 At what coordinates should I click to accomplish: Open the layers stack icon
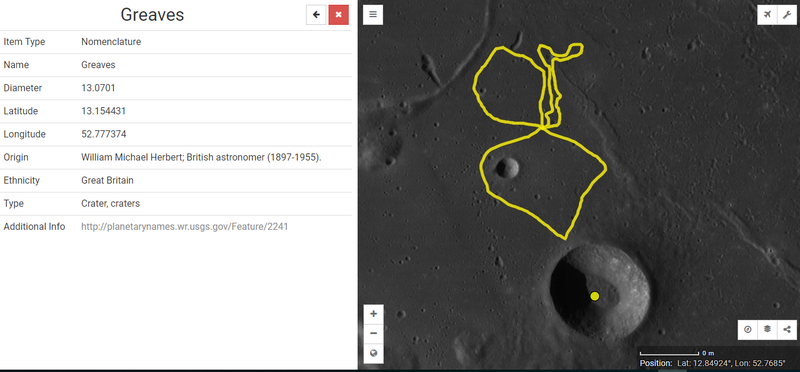click(767, 330)
